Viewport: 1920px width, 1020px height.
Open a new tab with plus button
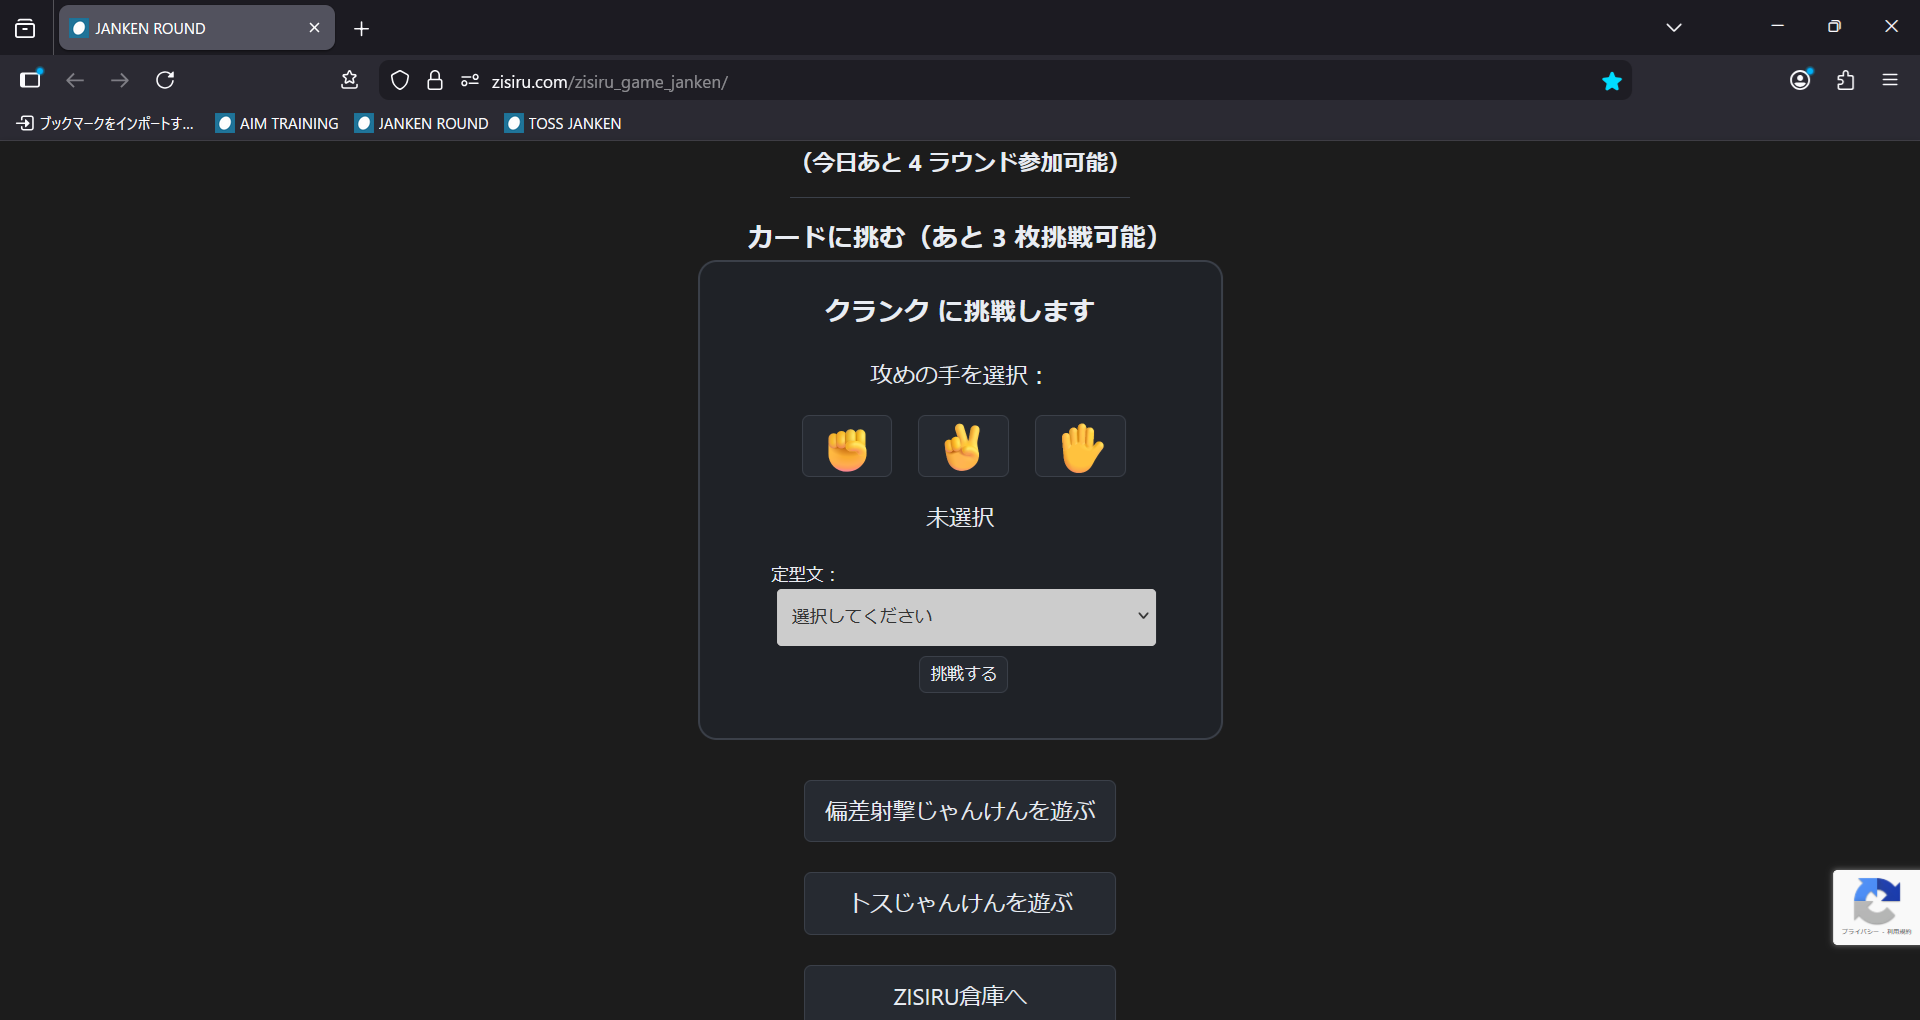[x=361, y=29]
